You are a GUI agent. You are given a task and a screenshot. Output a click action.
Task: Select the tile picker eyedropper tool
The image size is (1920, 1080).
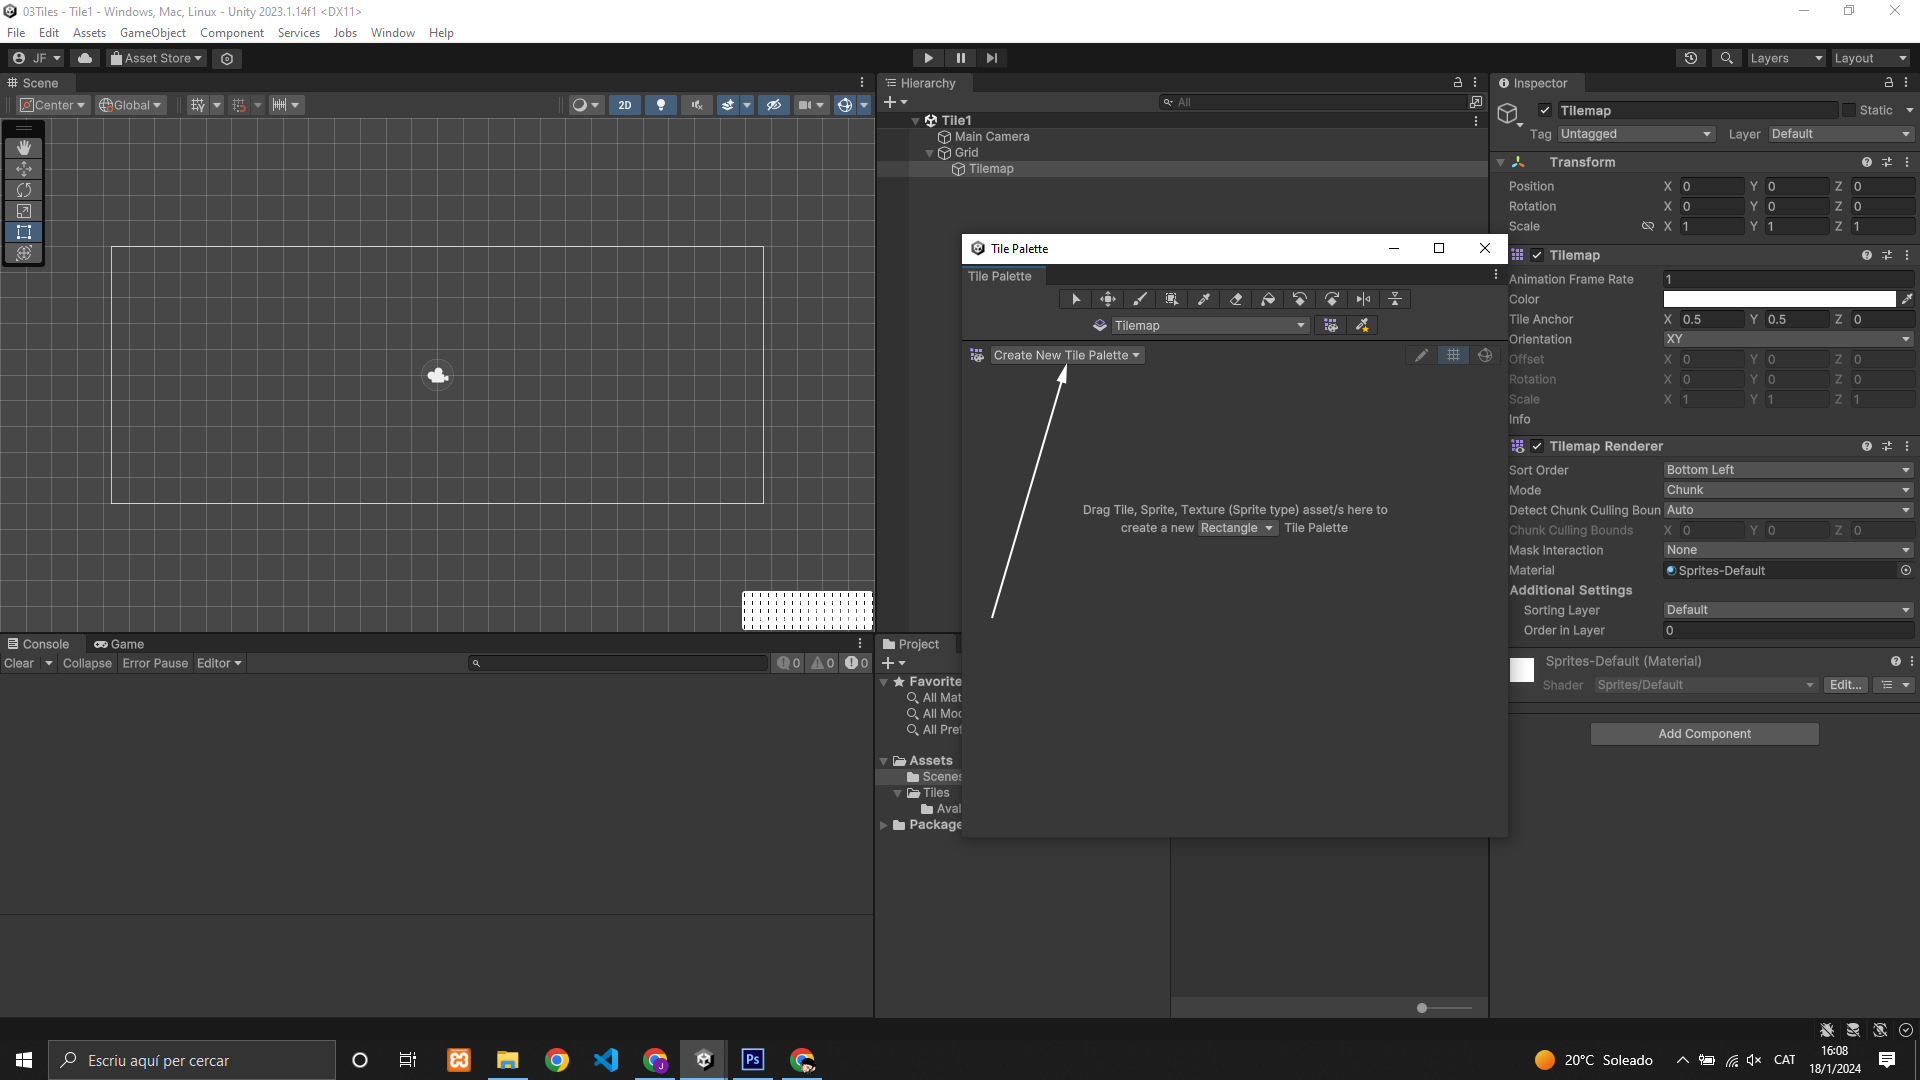pyautogui.click(x=1204, y=299)
